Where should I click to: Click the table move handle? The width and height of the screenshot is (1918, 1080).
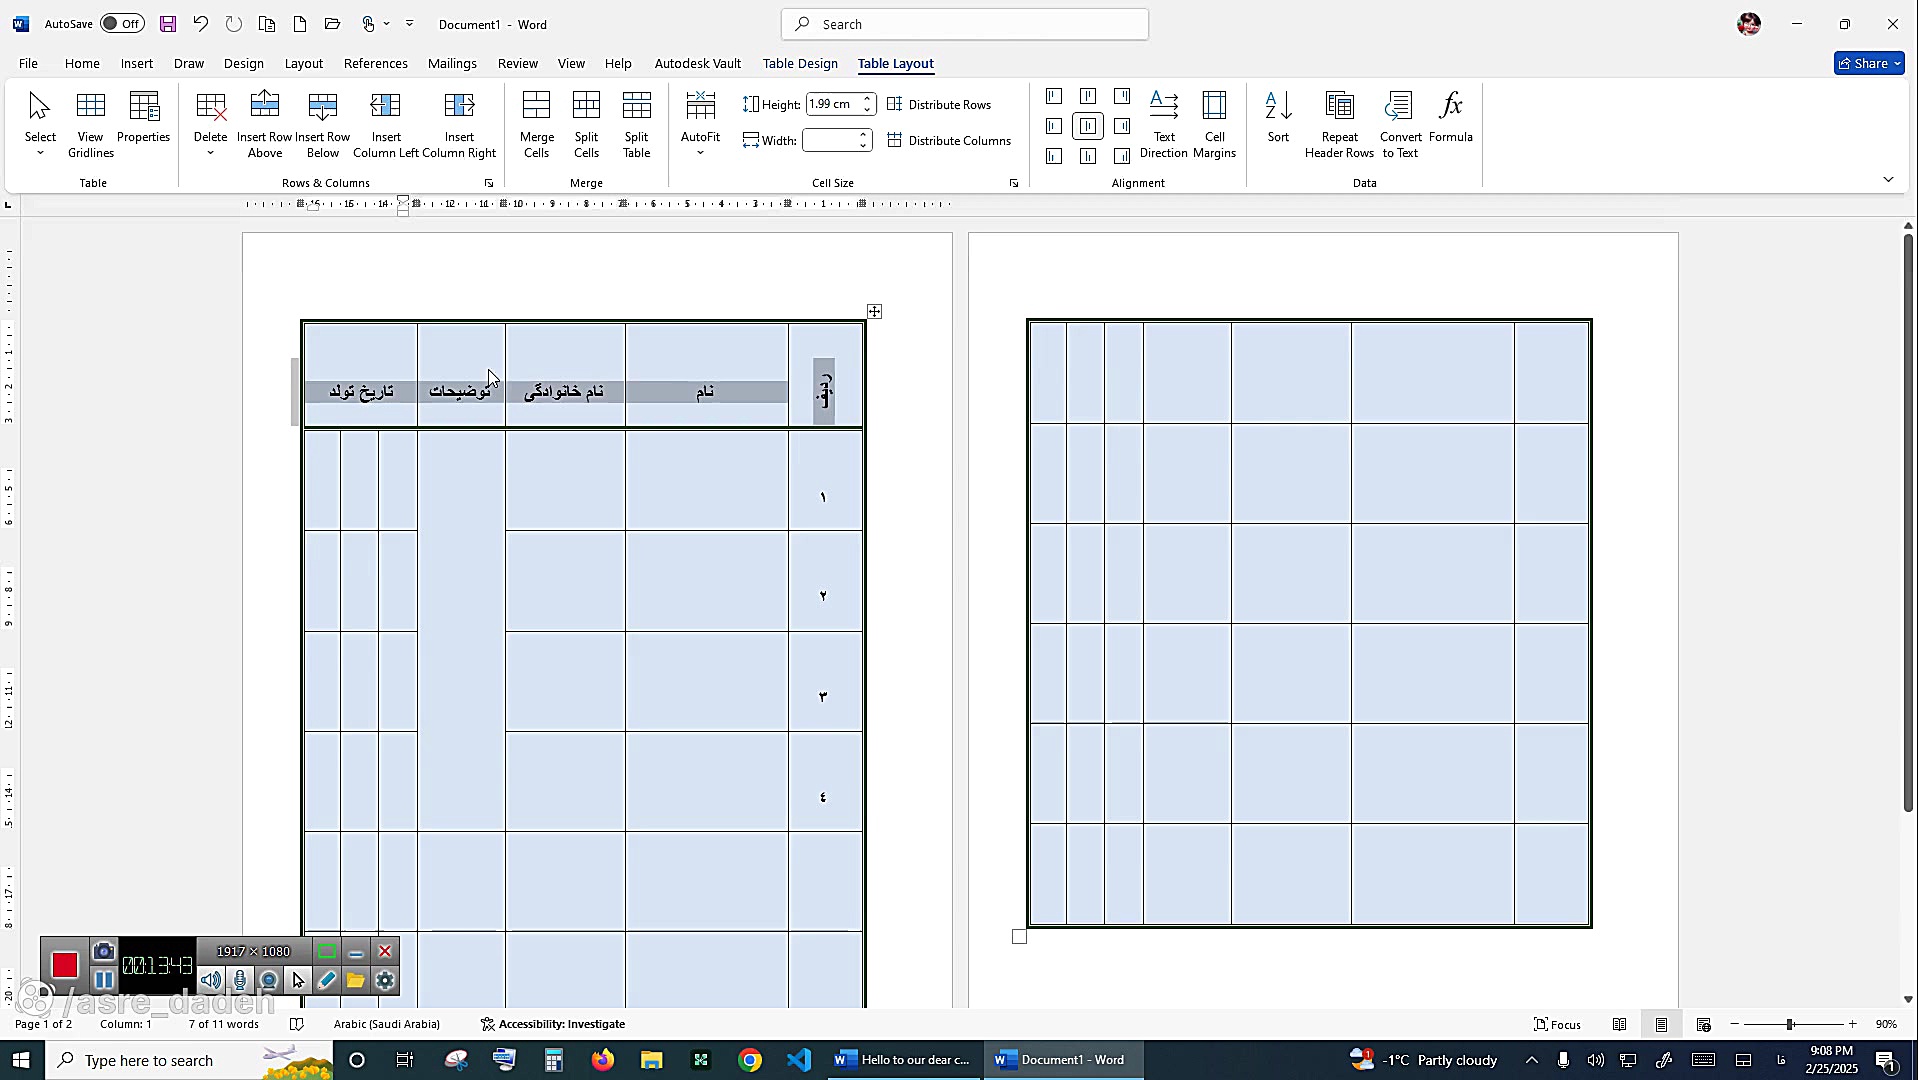874,311
